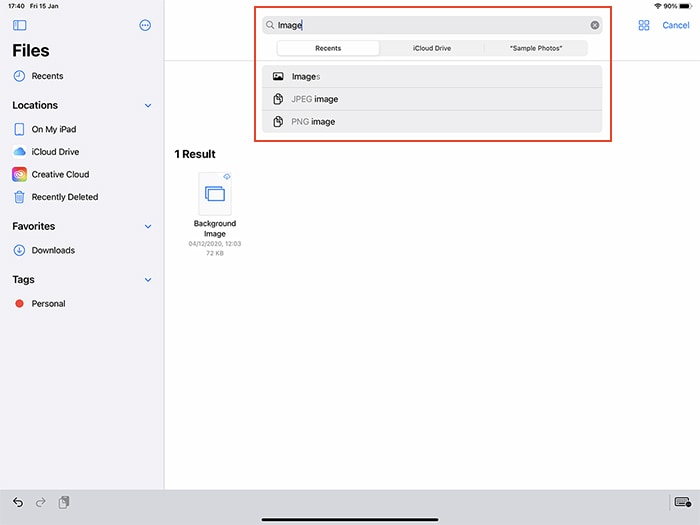Image resolution: width=700 pixels, height=525 pixels.
Task: Cancel the search
Action: coord(676,25)
